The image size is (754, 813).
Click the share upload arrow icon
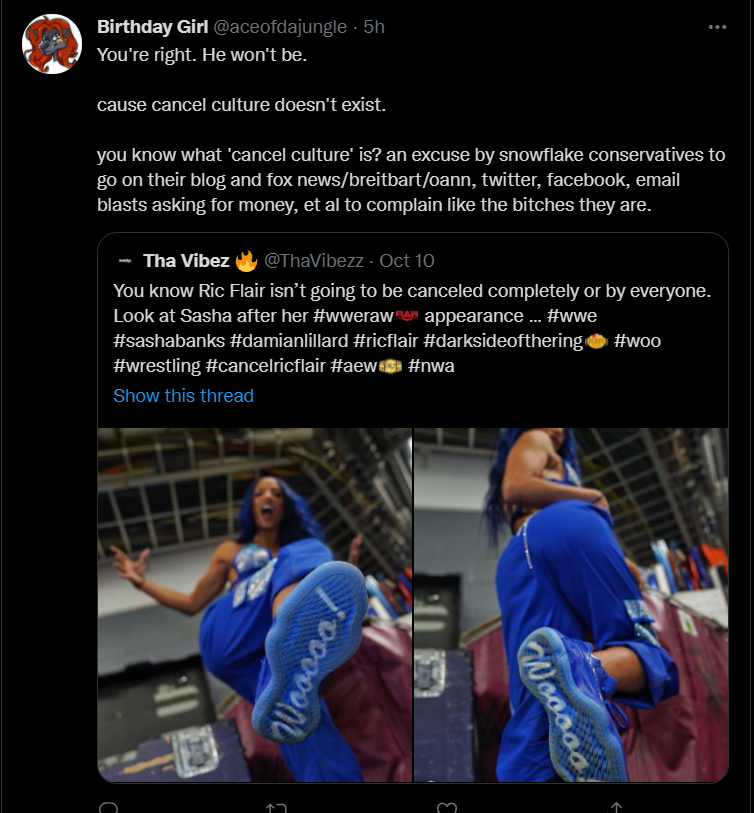[x=616, y=808]
